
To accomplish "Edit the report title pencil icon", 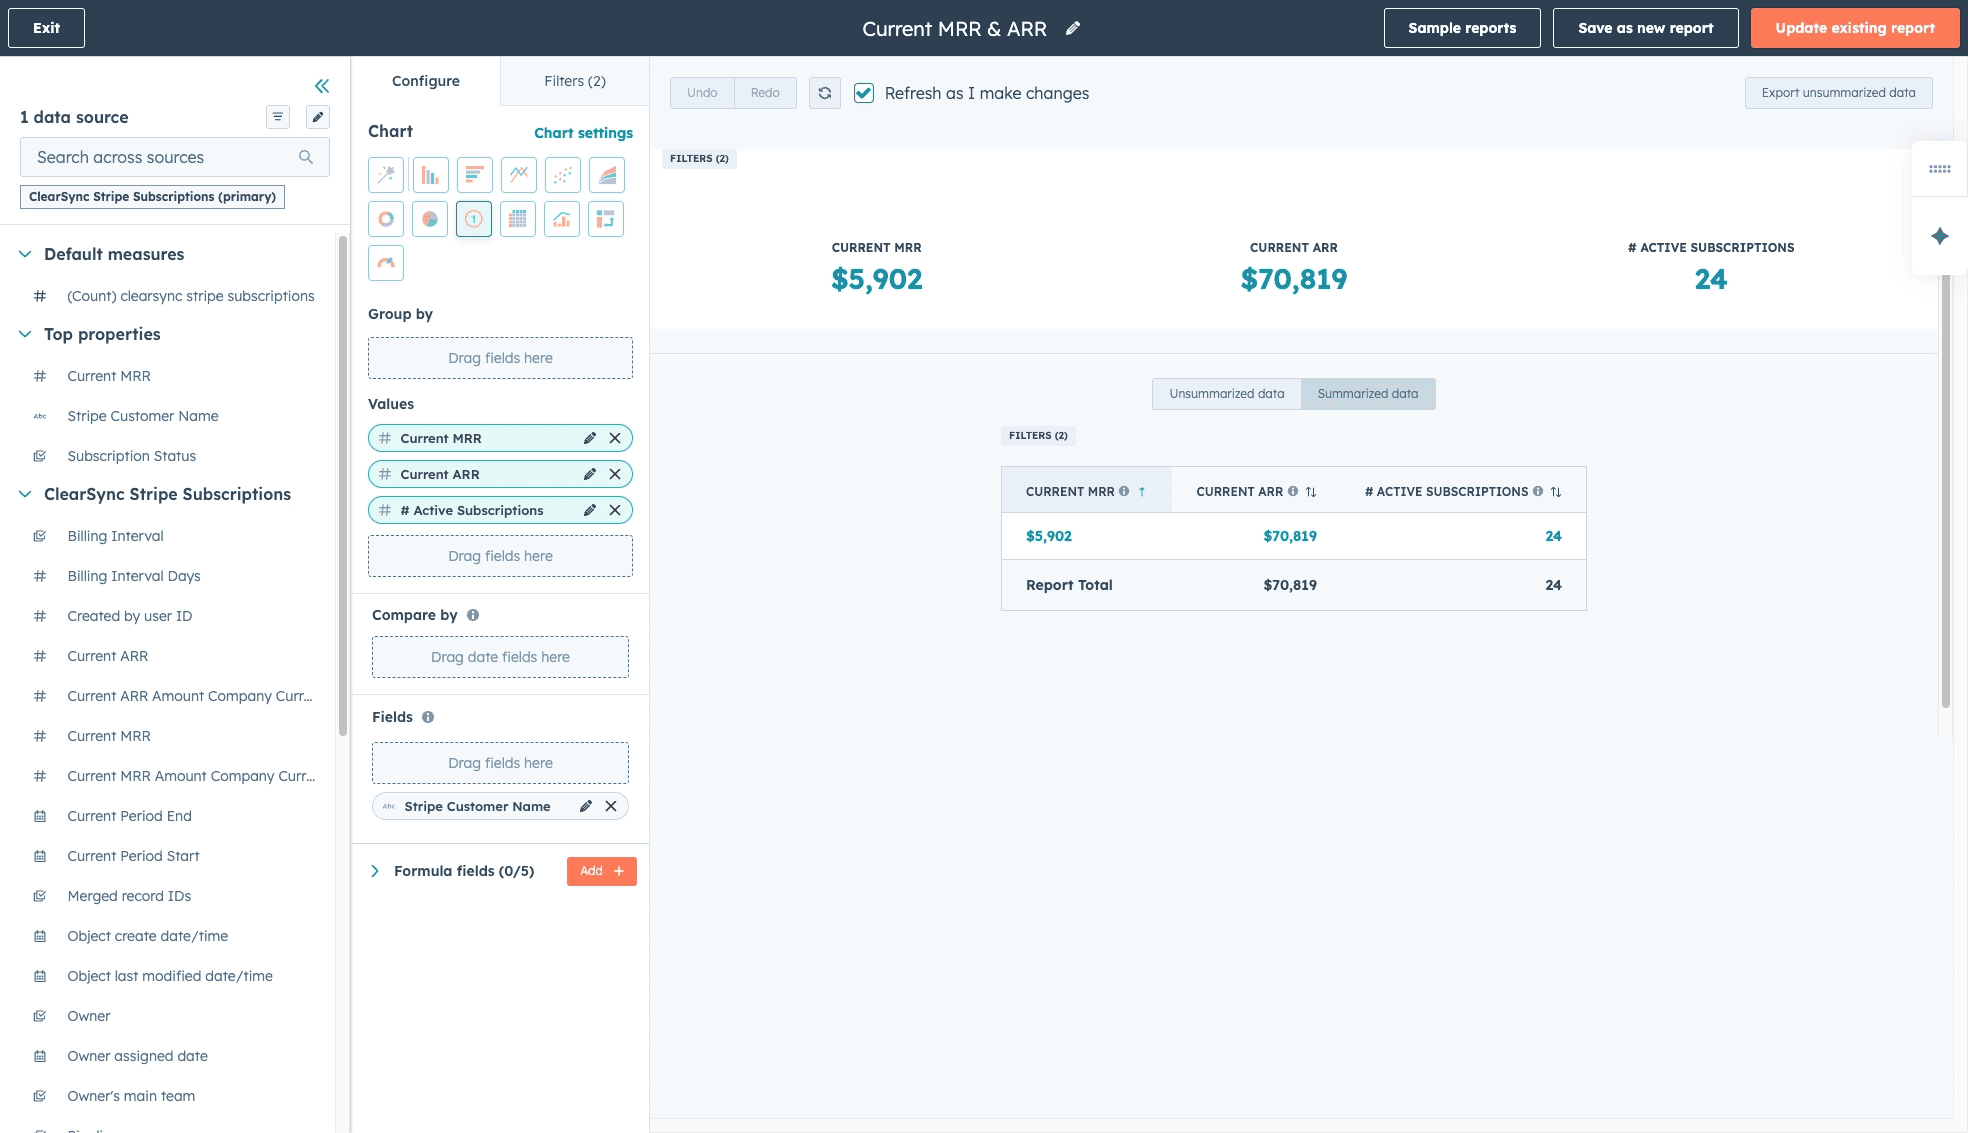I will point(1073,29).
